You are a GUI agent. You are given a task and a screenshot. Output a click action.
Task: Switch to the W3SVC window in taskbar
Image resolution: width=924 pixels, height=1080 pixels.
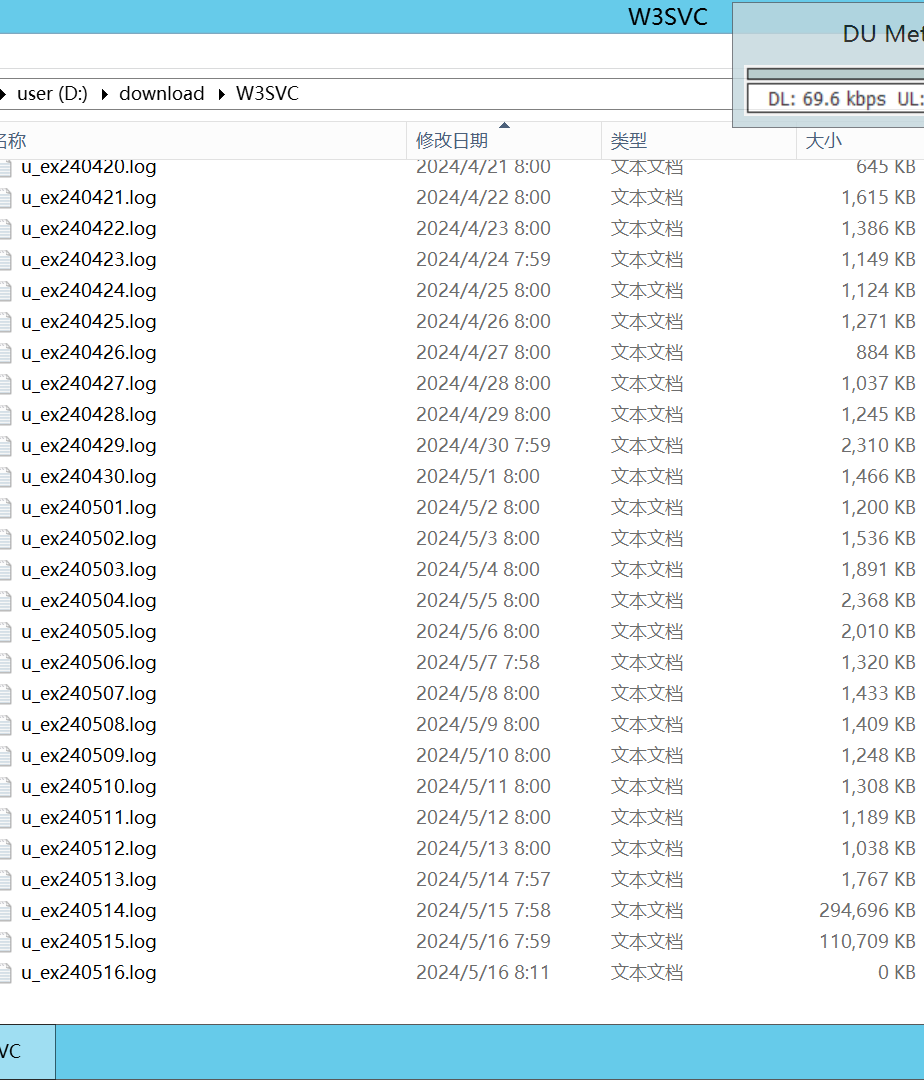(x=20, y=1052)
